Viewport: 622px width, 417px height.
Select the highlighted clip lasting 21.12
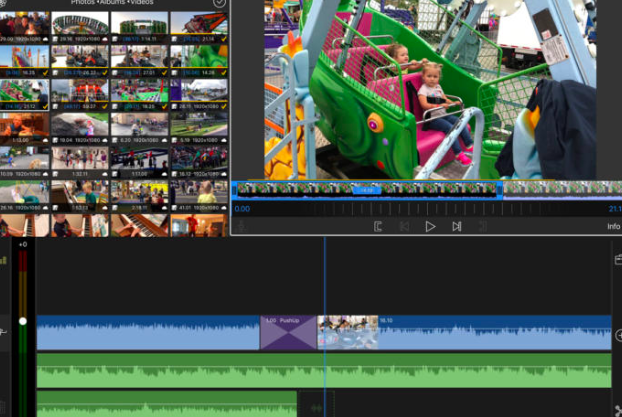coord(25,94)
